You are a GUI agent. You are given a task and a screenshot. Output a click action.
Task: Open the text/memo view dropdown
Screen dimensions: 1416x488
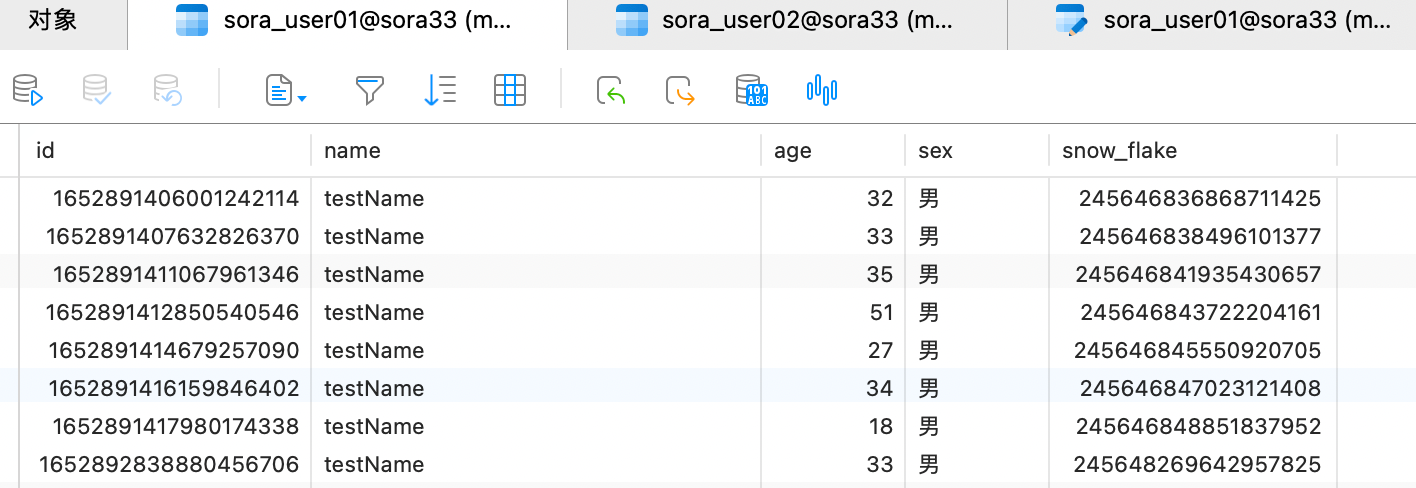click(x=286, y=92)
